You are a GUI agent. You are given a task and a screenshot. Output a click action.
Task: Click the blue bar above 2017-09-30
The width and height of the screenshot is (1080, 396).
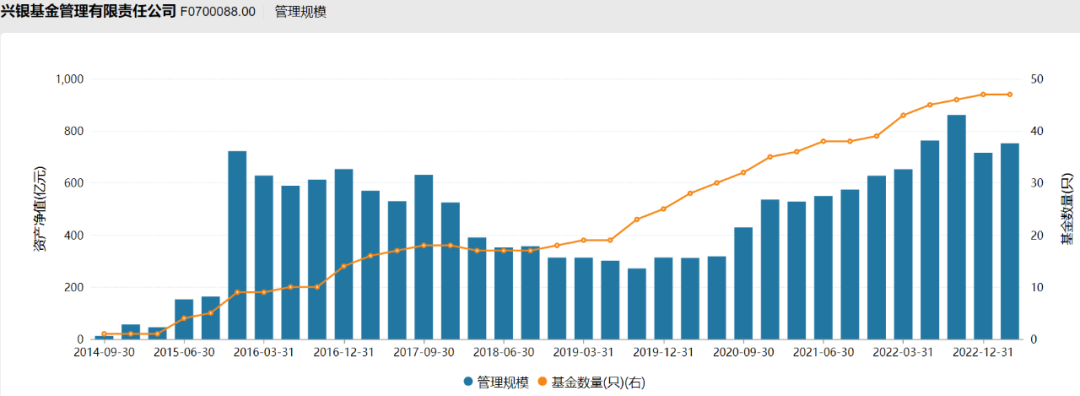point(424,257)
